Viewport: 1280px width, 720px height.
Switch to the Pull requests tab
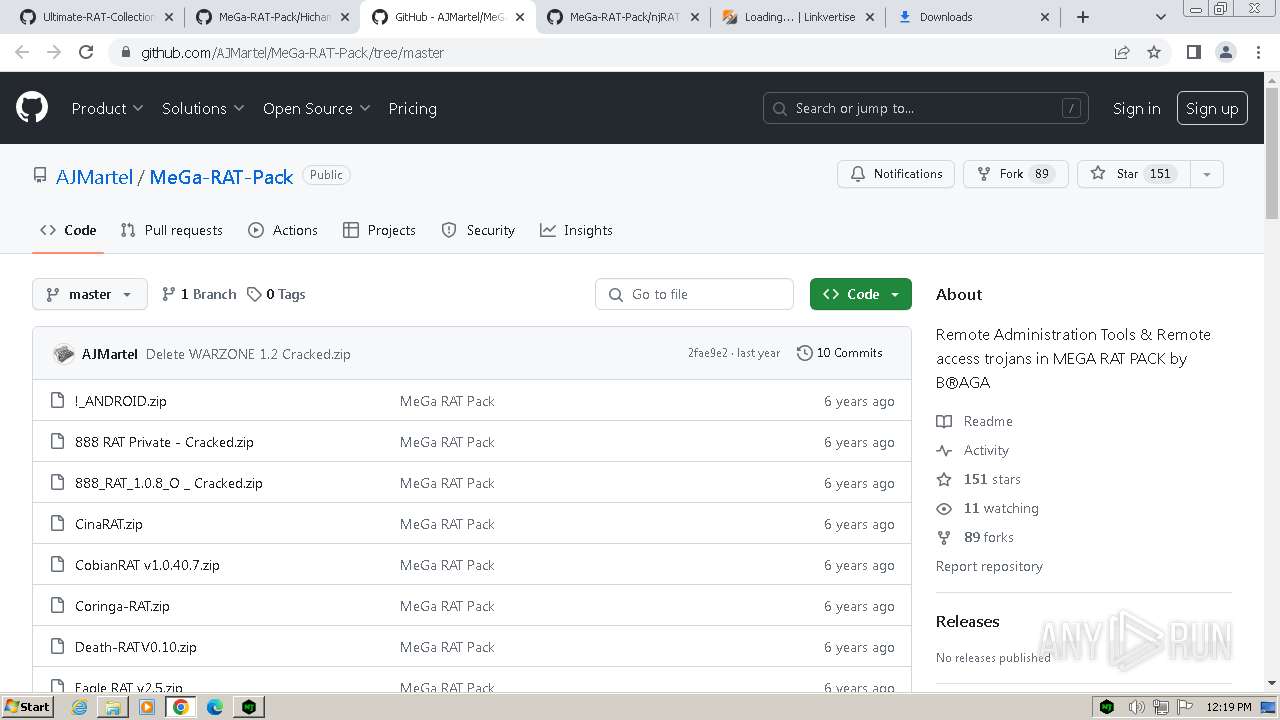(171, 230)
